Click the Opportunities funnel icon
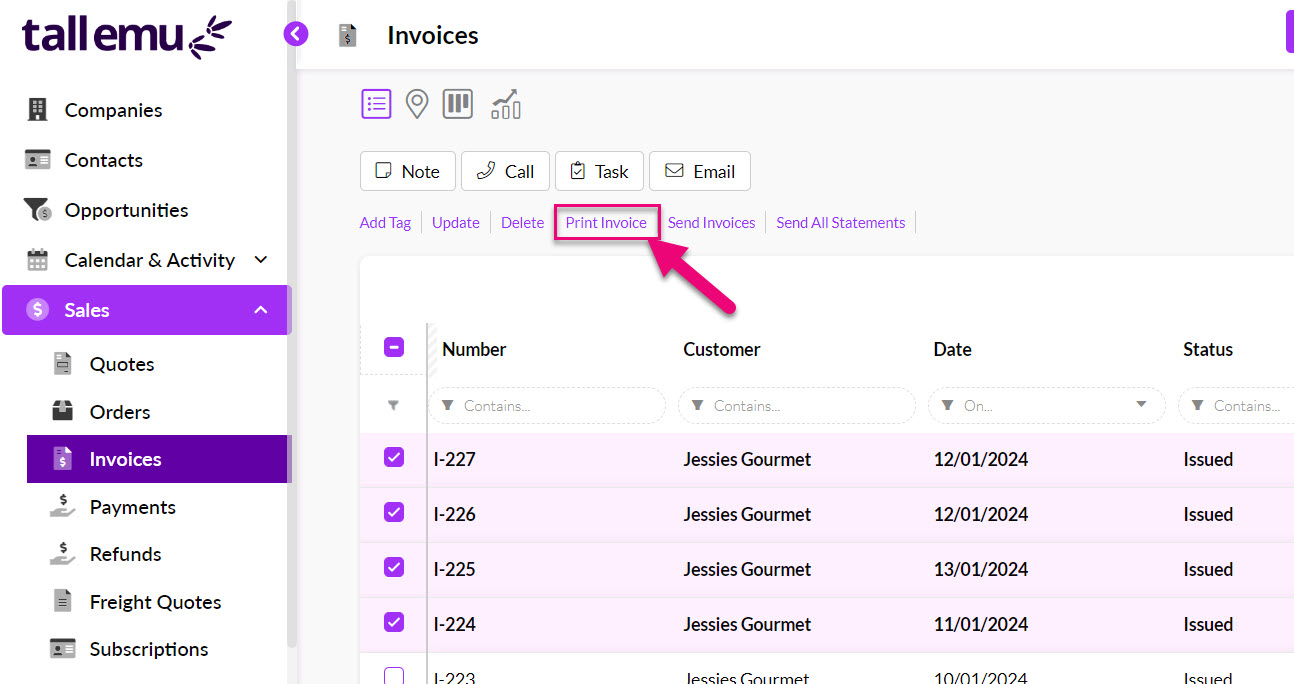The image size is (1294, 684). click(37, 210)
